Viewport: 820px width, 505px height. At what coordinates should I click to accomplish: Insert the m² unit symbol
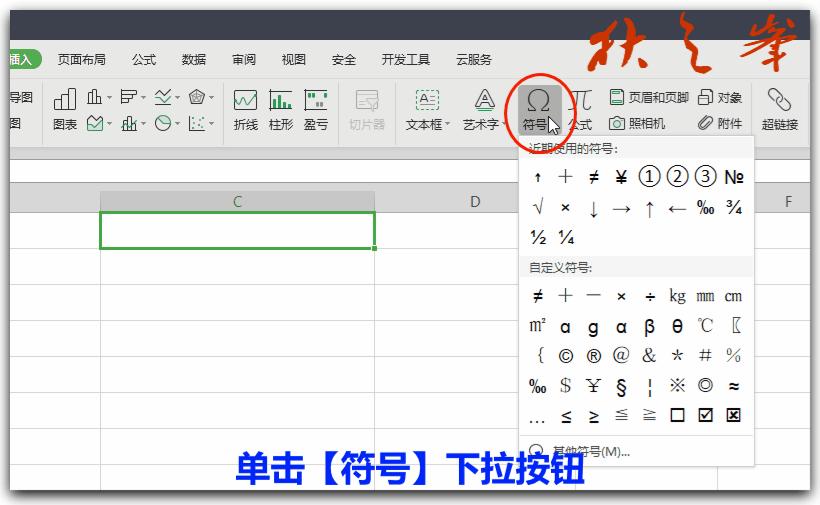click(x=538, y=325)
